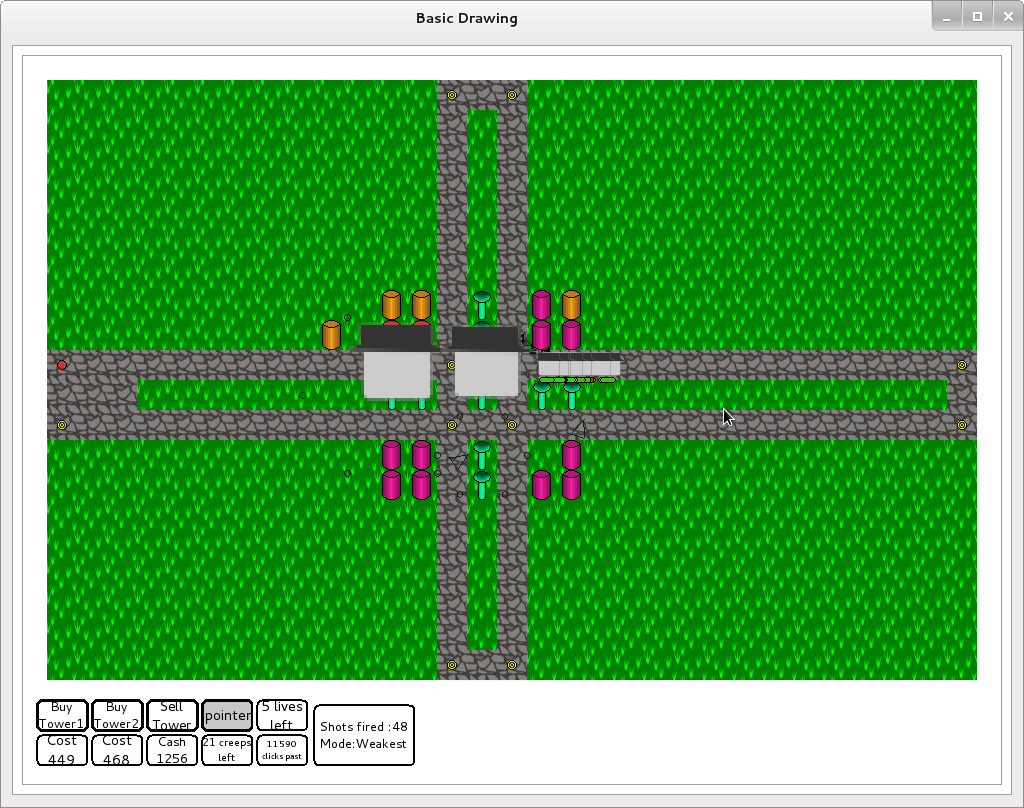Toggle targeting via 'Mode:Weakest' text
1024x808 pixels.
(363, 744)
